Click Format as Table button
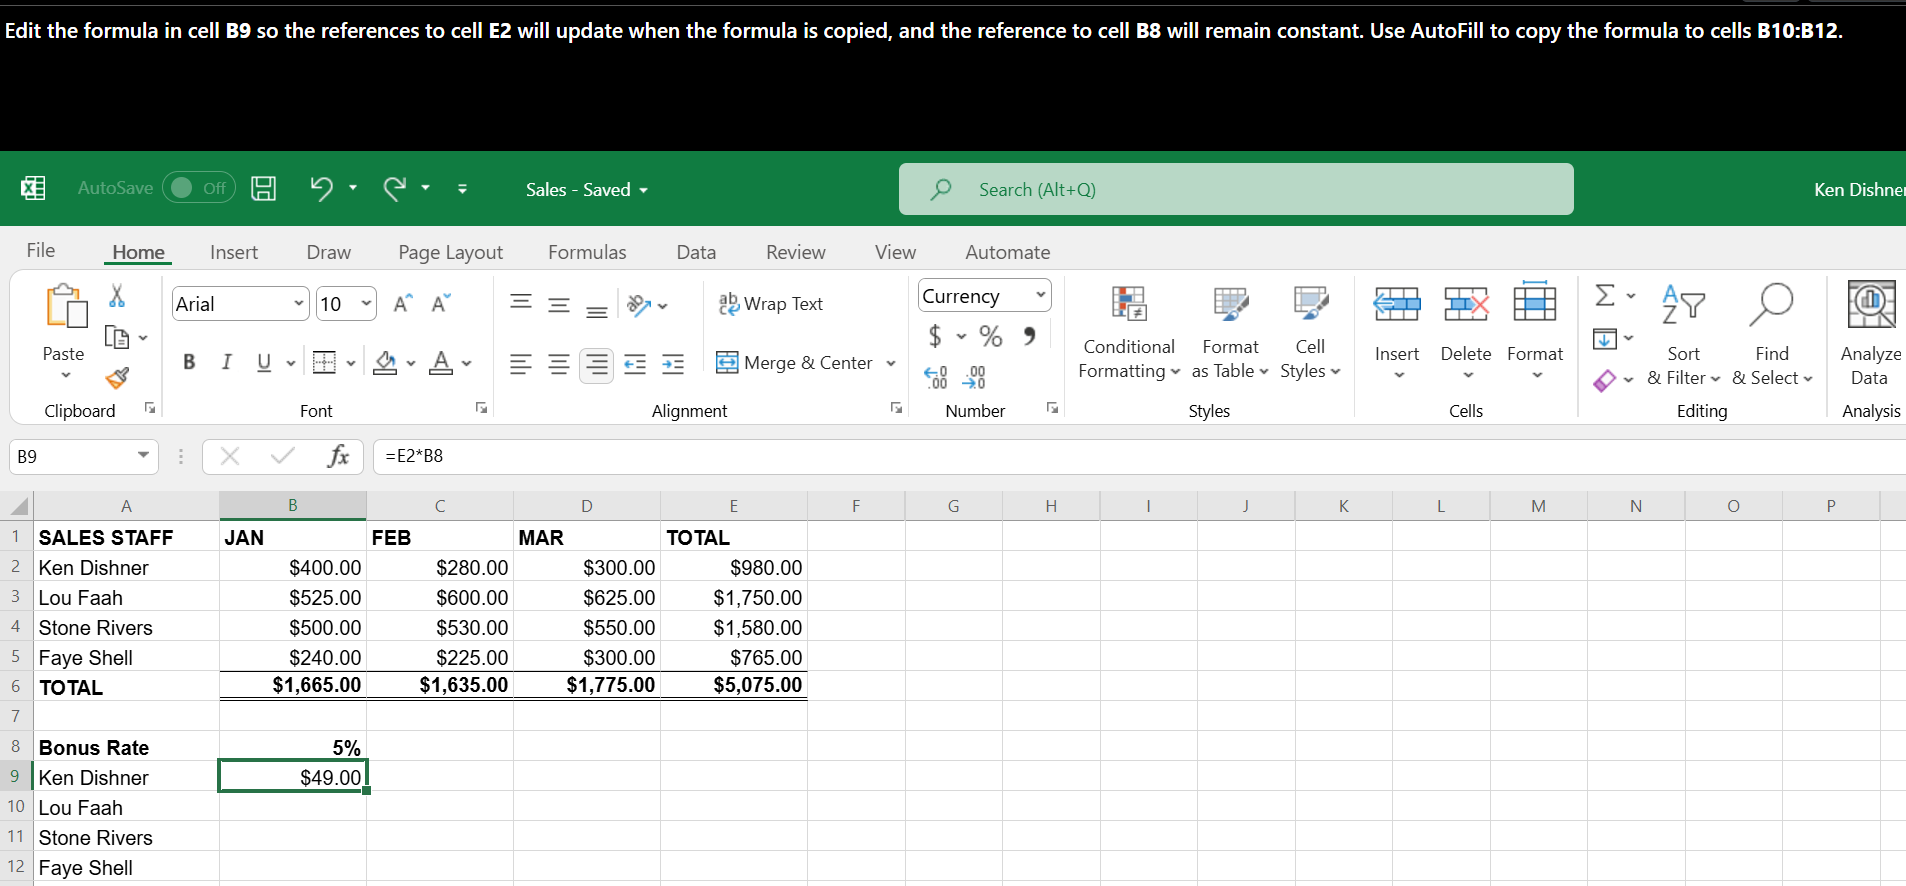Image resolution: width=1906 pixels, height=886 pixels. coord(1230,334)
